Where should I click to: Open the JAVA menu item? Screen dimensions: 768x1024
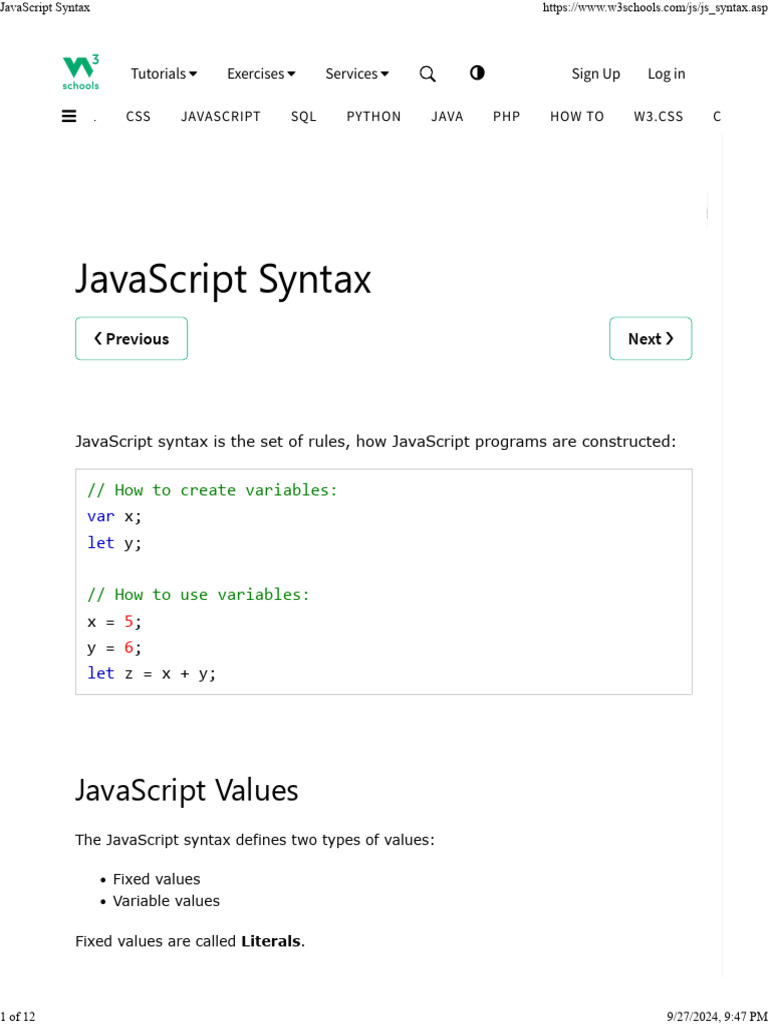click(x=447, y=116)
